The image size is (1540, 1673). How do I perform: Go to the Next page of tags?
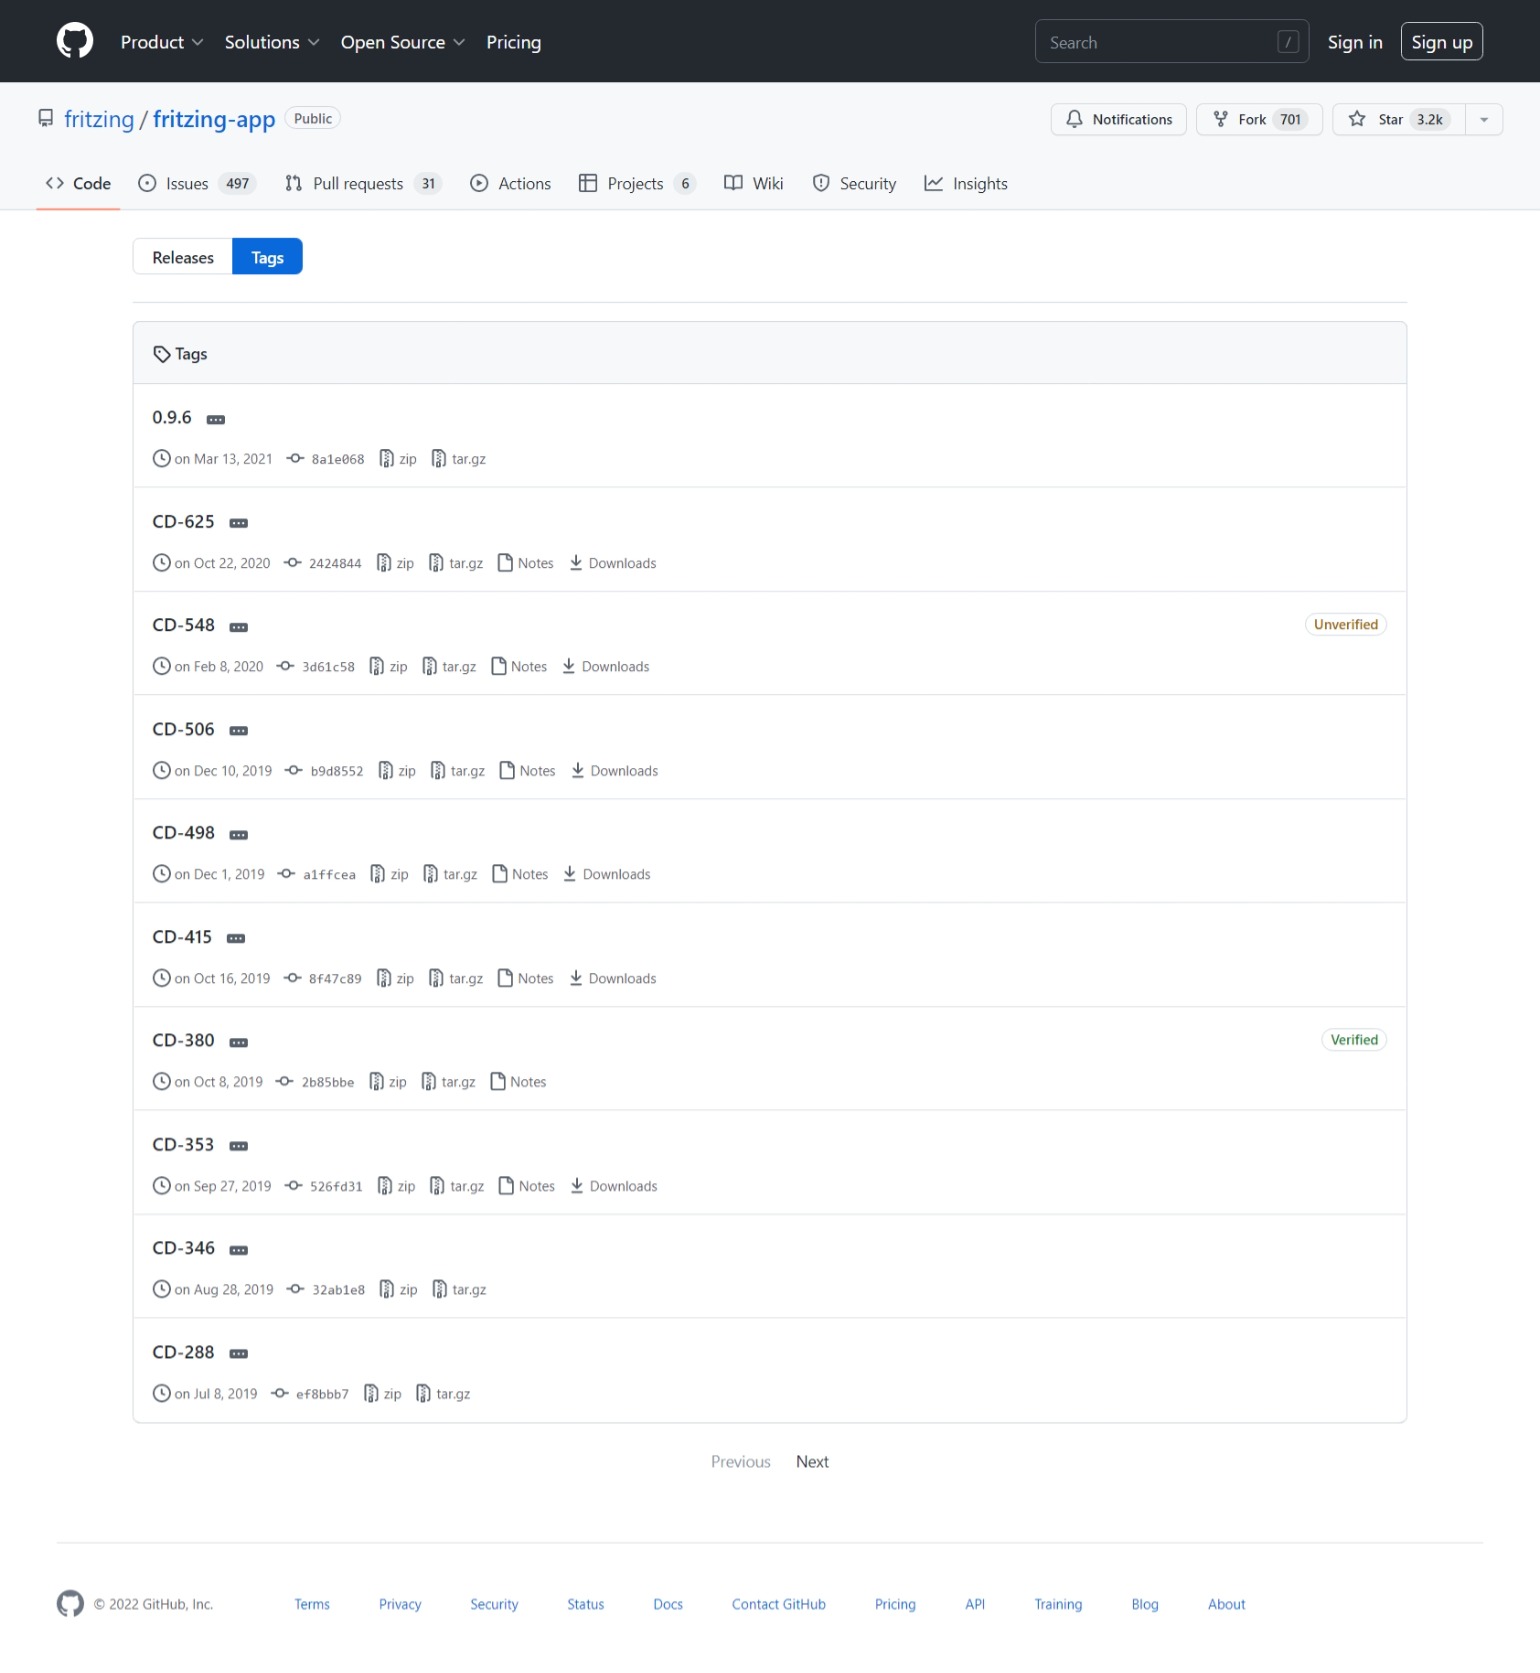(x=812, y=1462)
